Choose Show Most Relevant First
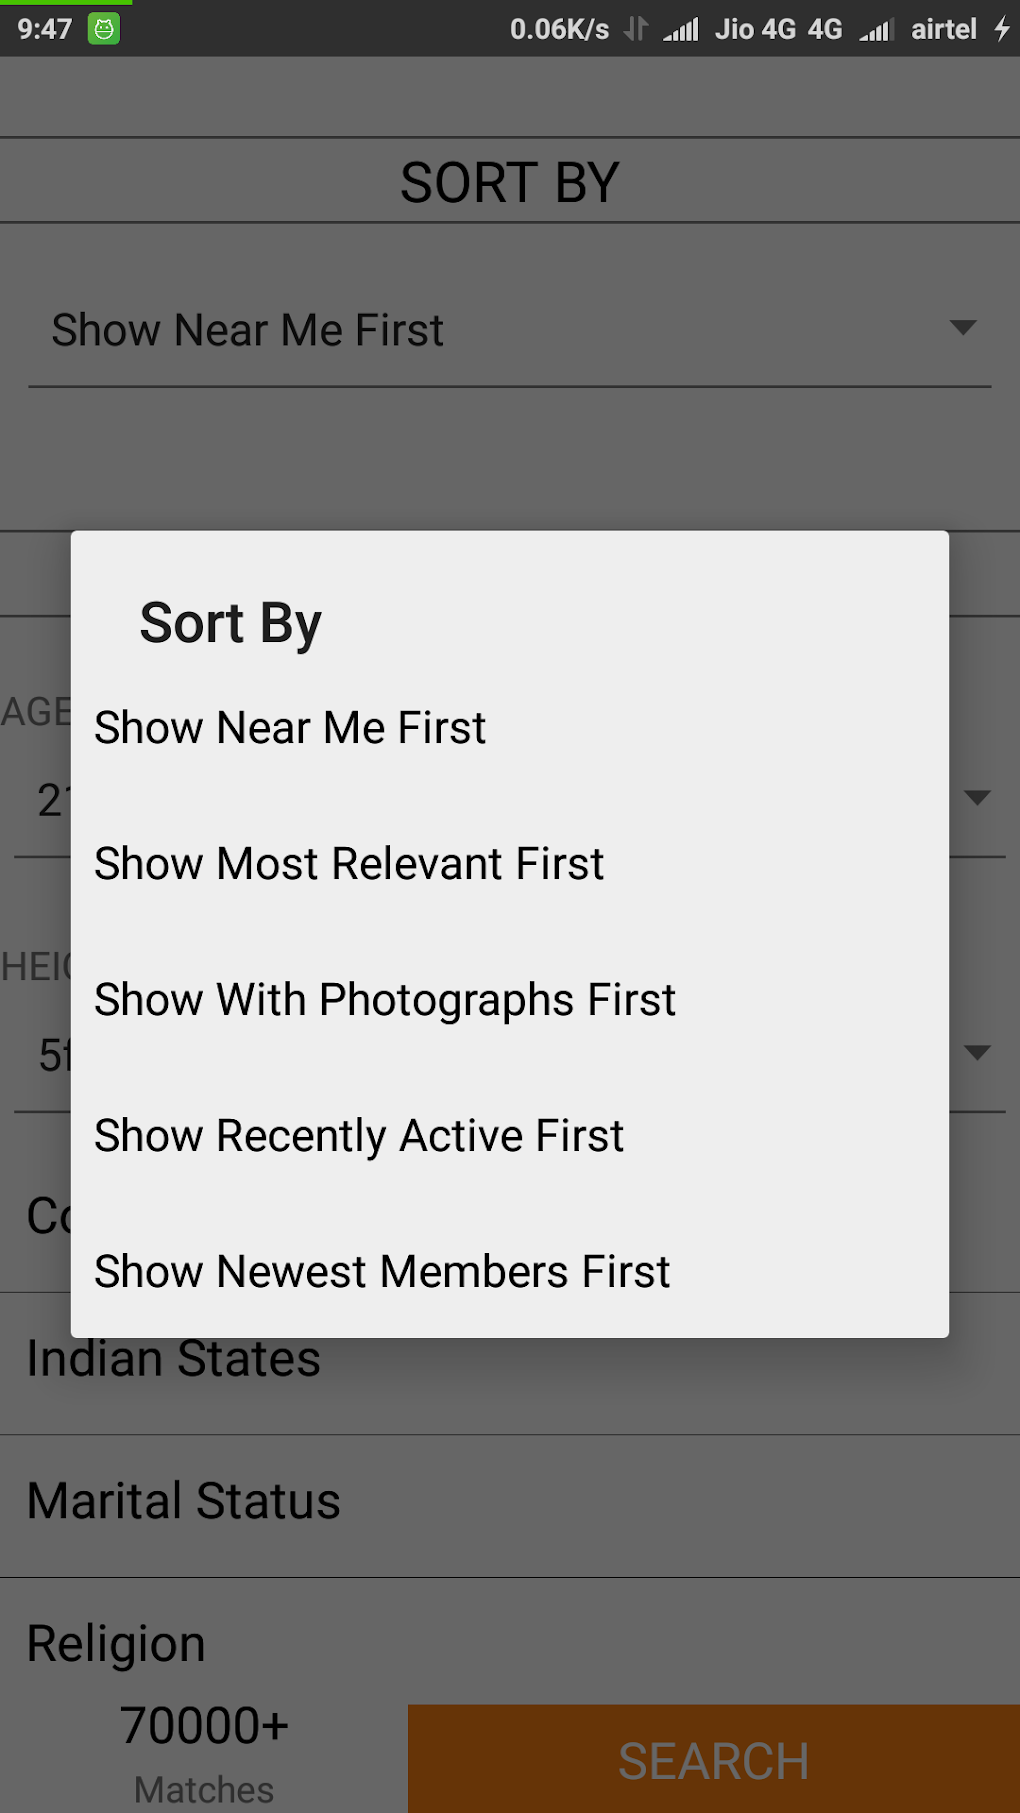The height and width of the screenshot is (1813, 1020). (349, 864)
